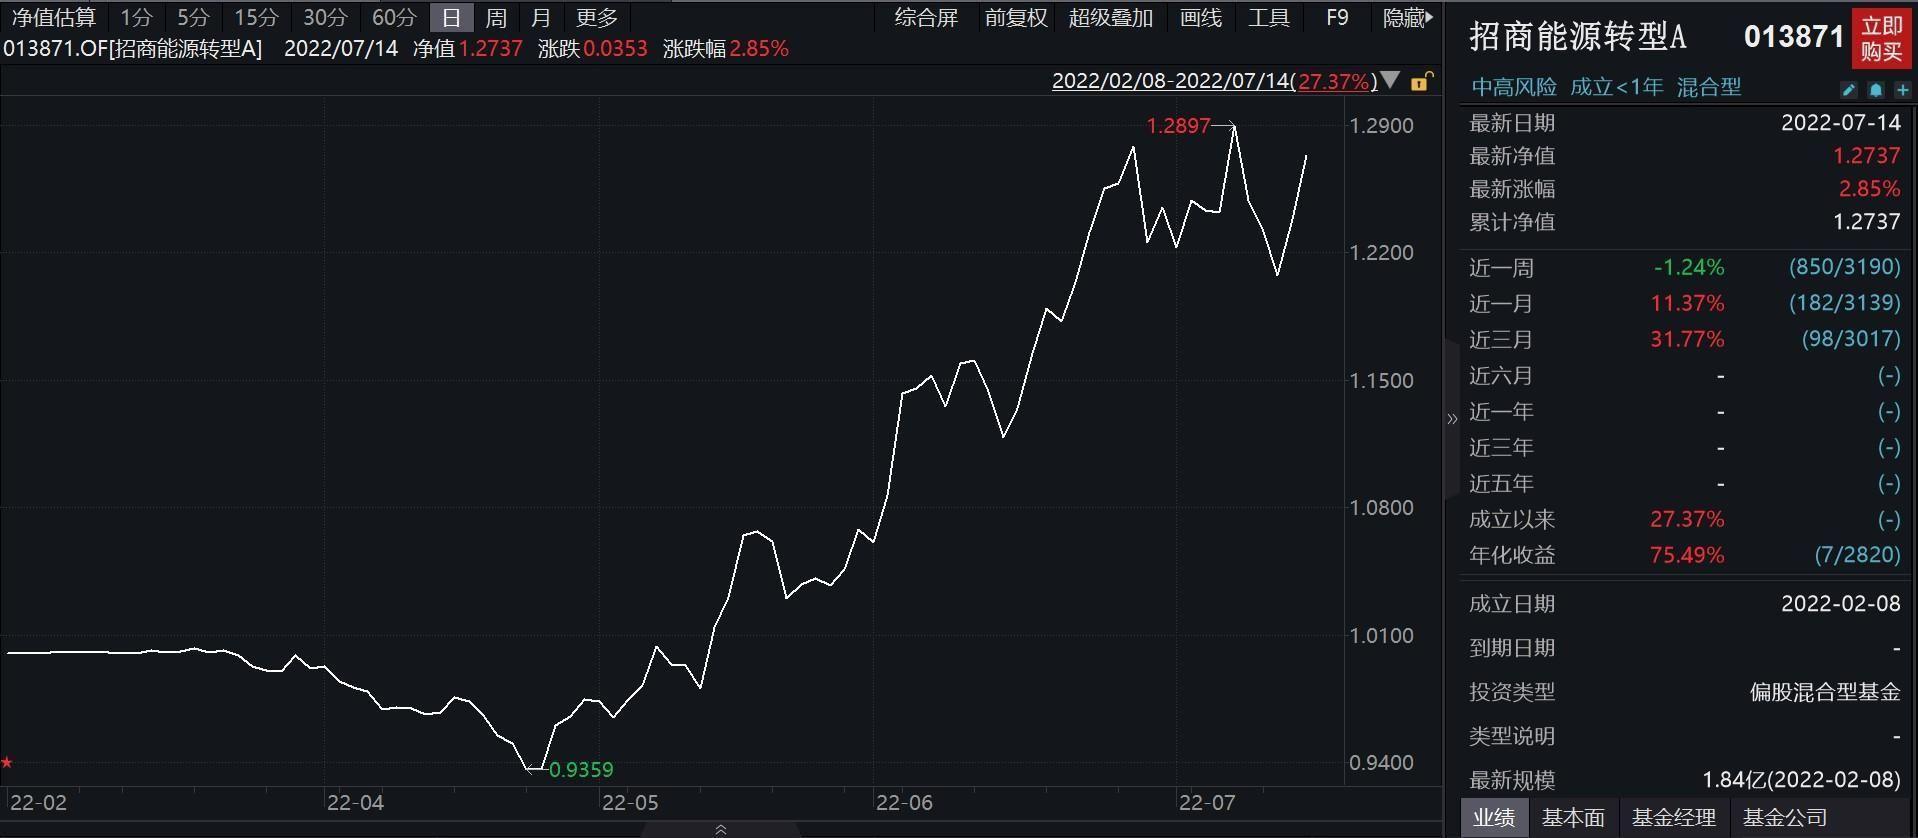
Task: Open 超级叠加 overlay tool
Action: 1110,18
